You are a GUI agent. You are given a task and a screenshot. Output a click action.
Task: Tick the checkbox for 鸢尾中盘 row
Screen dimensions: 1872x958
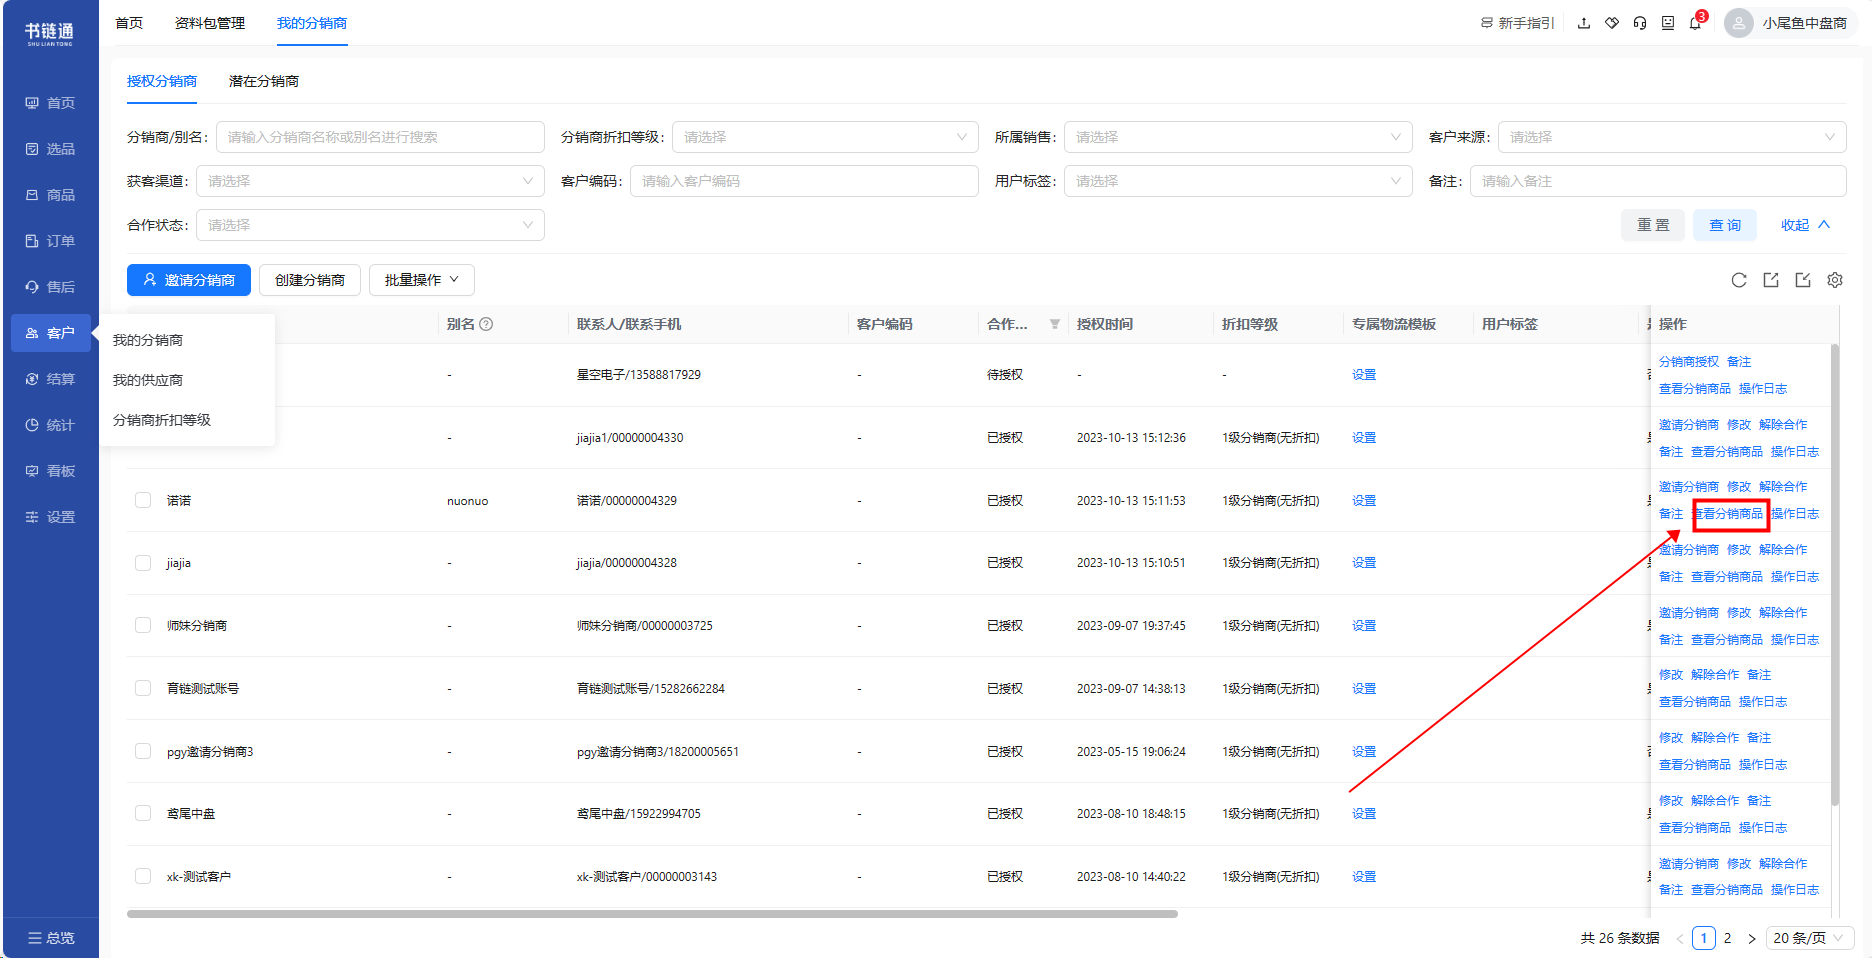[143, 813]
